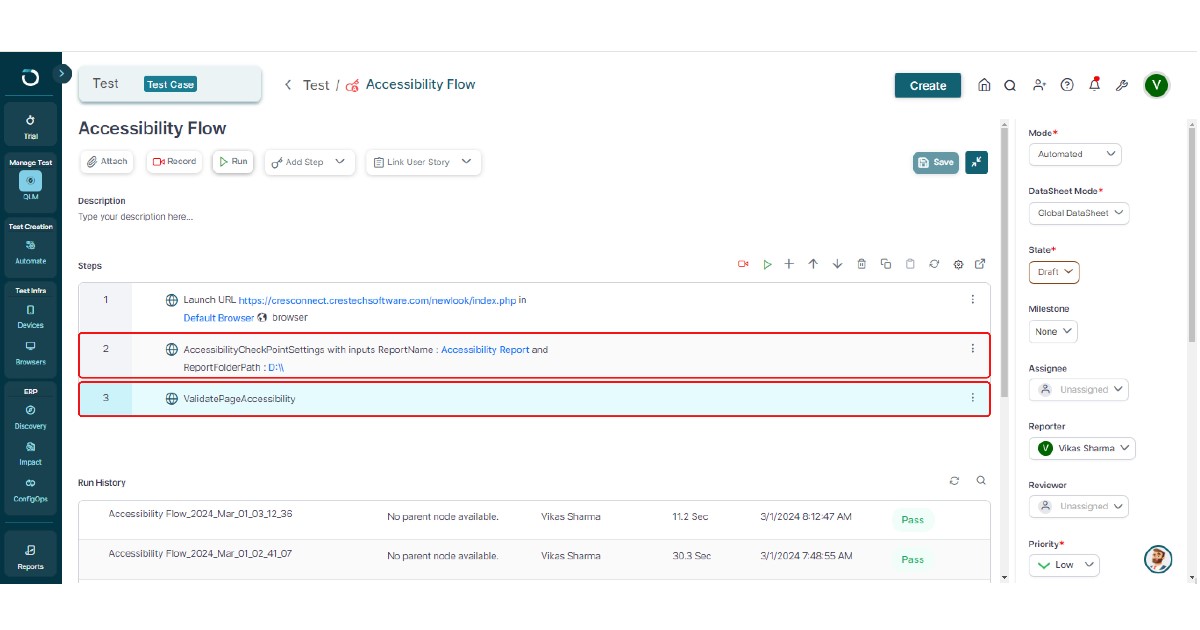Screen dimensions: 1200x630
Task: Click the Test breadcrumb link
Action: pos(316,85)
